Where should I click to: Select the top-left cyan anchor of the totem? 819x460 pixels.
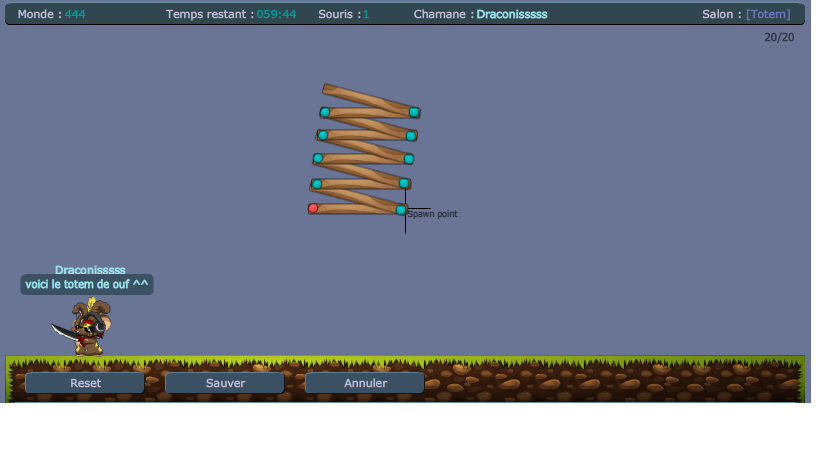click(325, 112)
